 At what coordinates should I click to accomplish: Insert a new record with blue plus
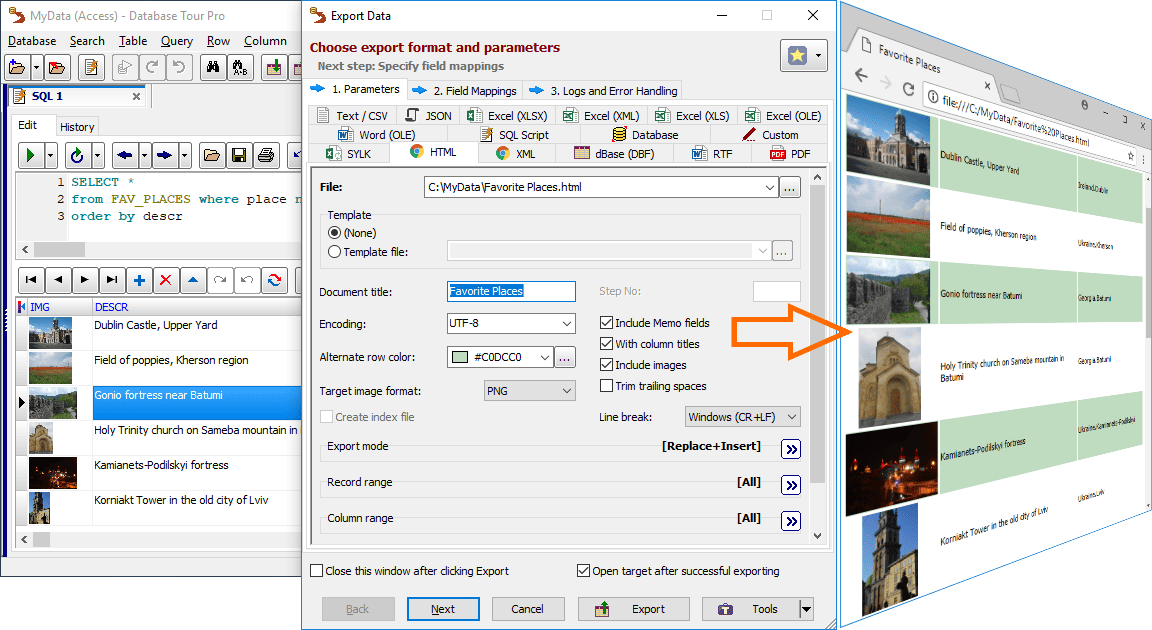click(139, 280)
